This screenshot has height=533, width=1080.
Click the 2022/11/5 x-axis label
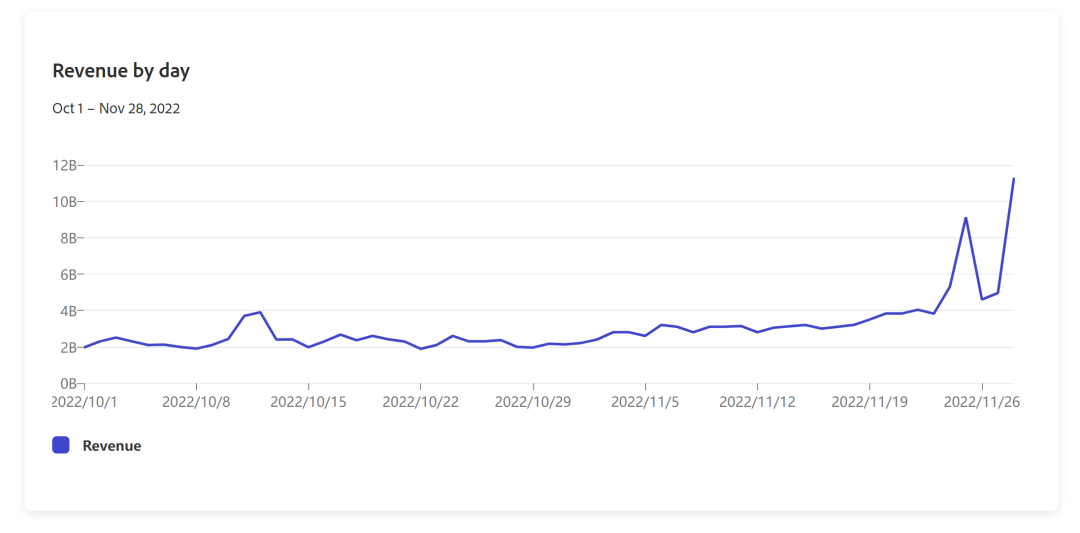pos(645,402)
